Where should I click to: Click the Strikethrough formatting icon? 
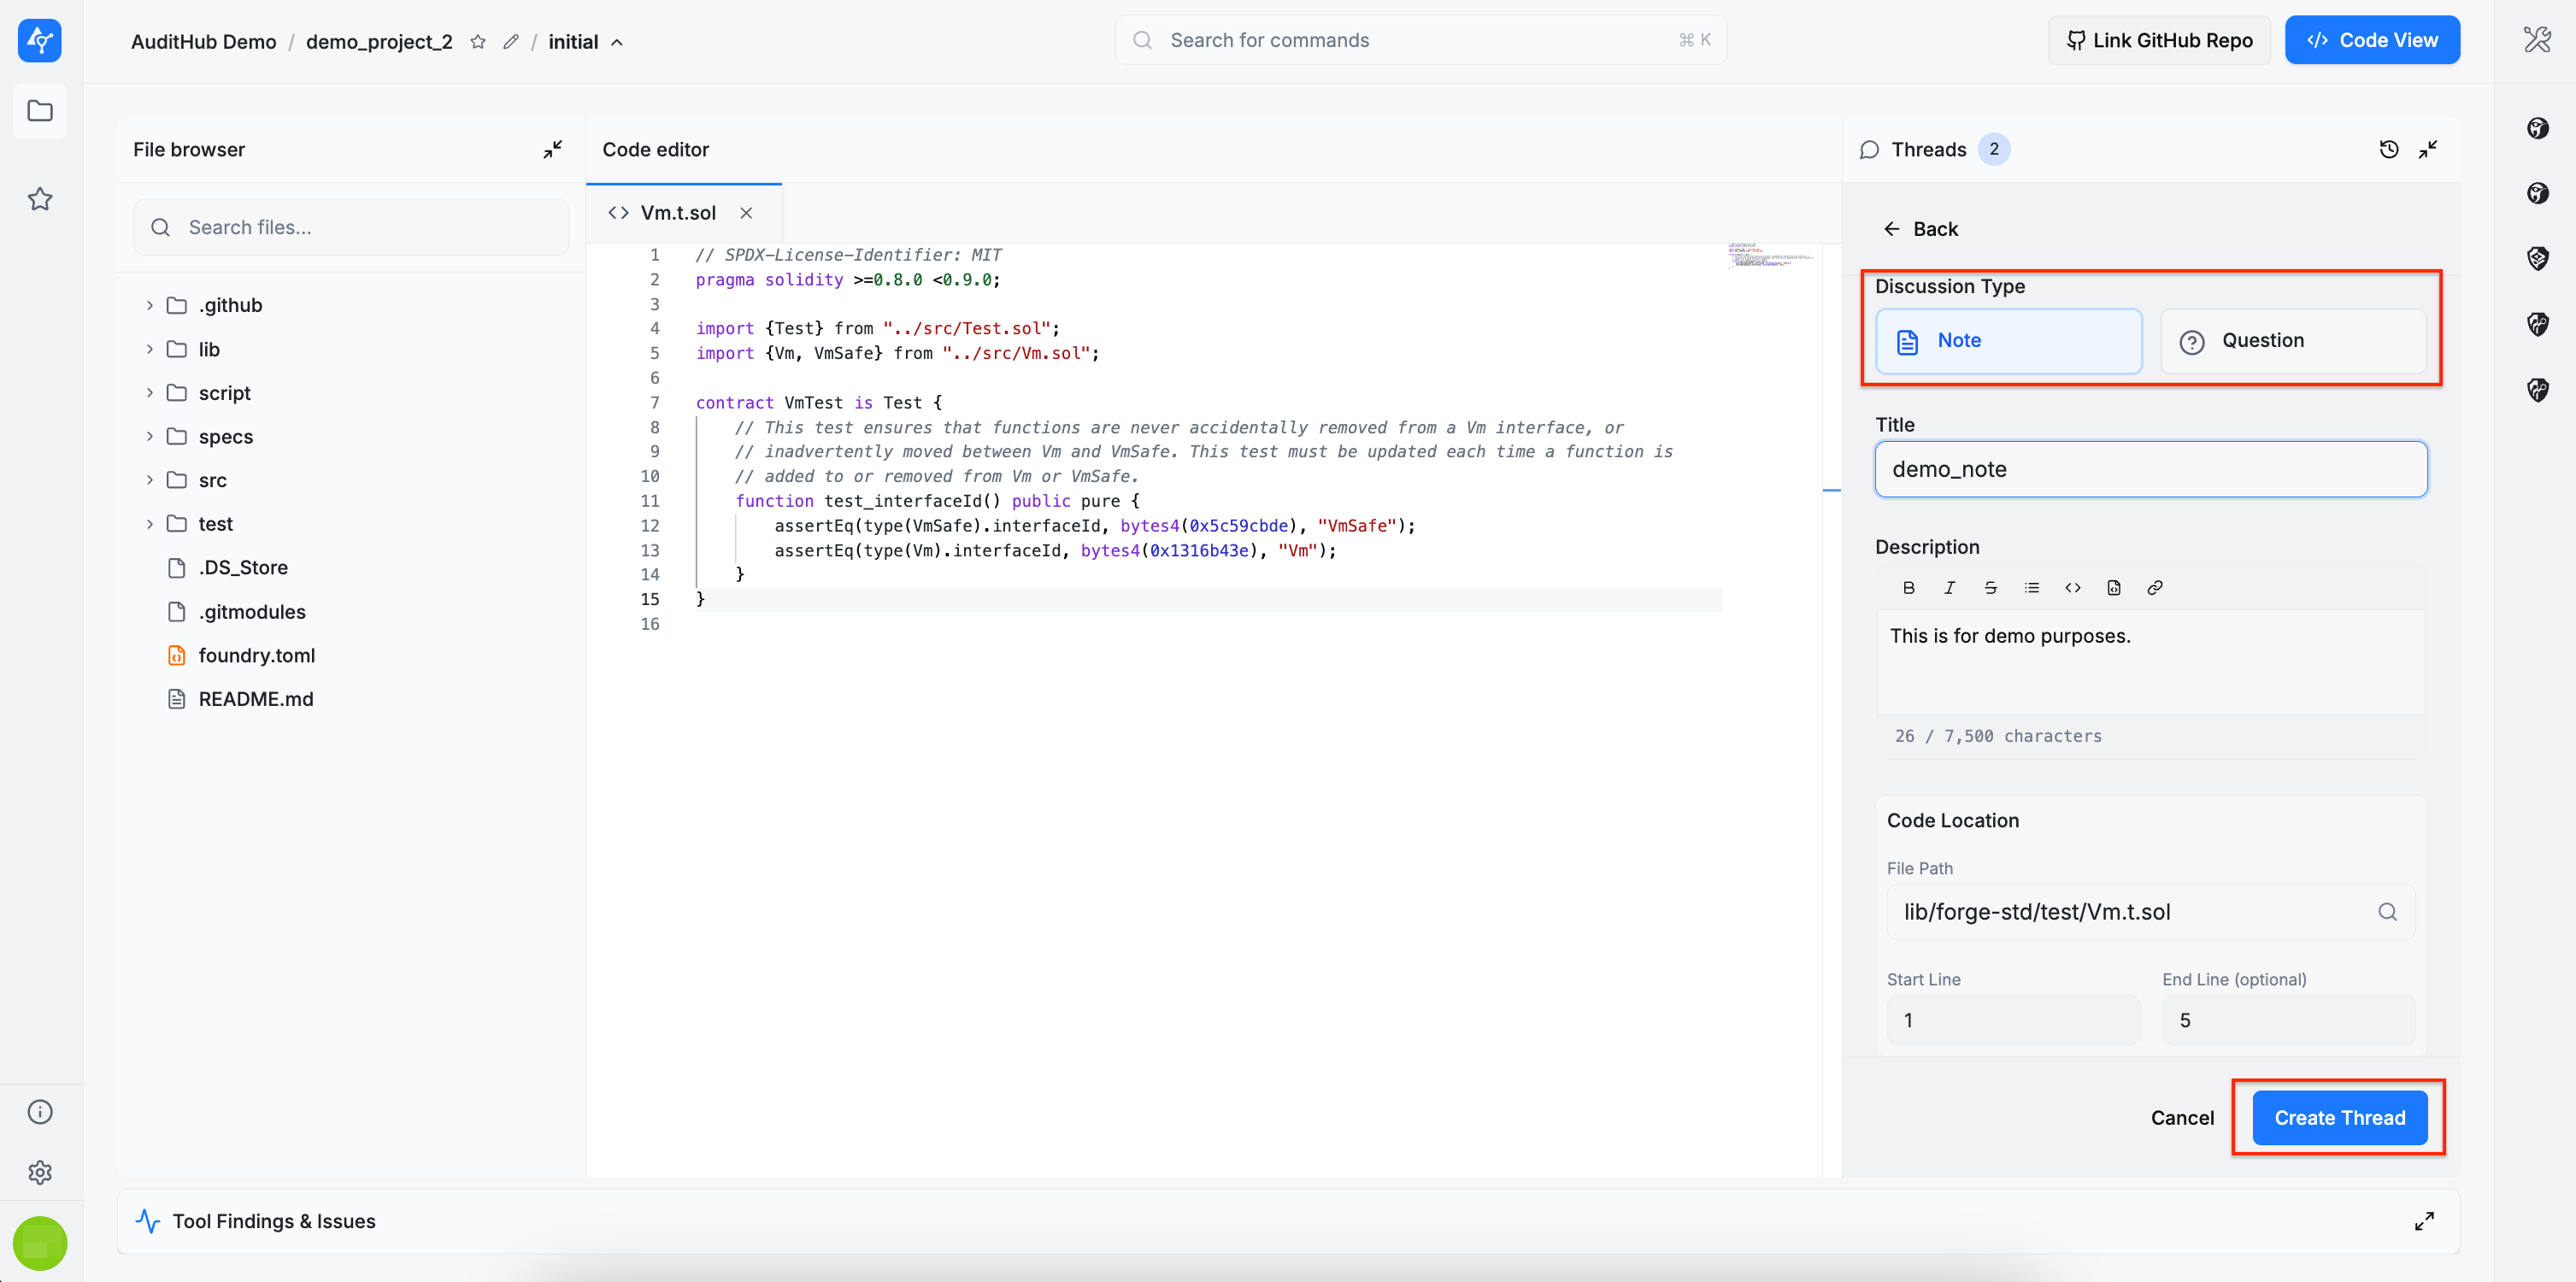tap(1990, 588)
